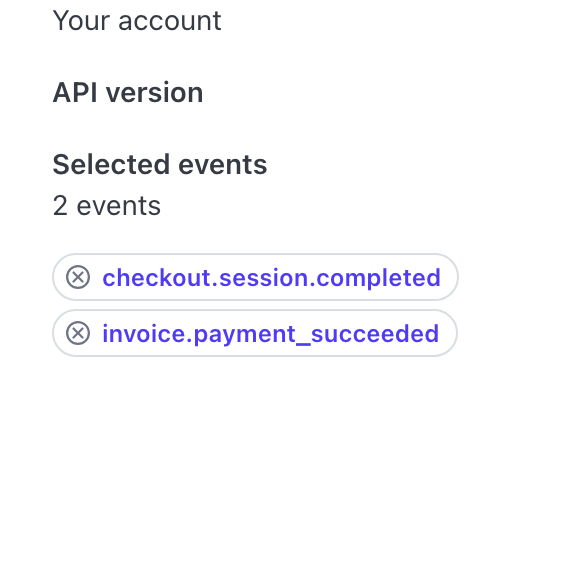Open the invoice.payment_succeeded event link
Image resolution: width=580 pixels, height=580 pixels.
point(271,334)
